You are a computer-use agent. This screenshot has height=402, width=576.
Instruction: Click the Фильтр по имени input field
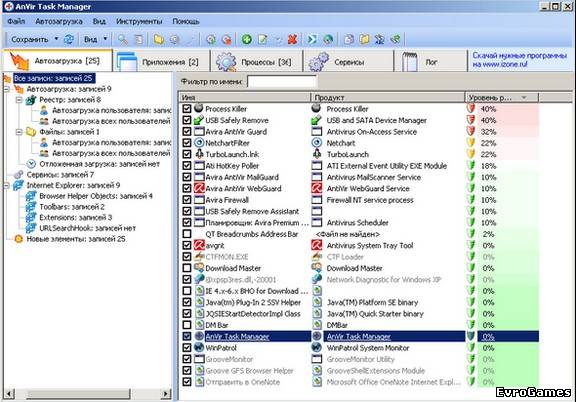[282, 82]
